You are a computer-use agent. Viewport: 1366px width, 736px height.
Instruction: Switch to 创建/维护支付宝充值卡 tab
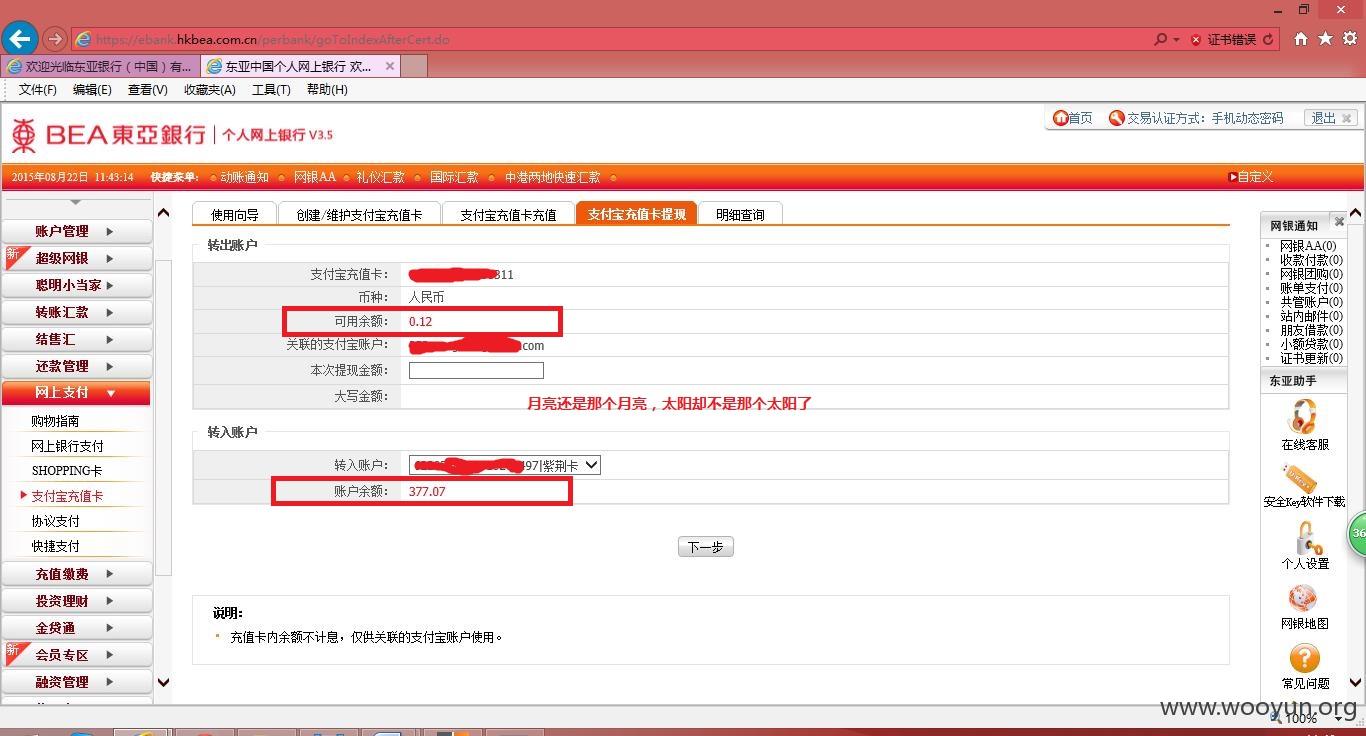[x=359, y=214]
